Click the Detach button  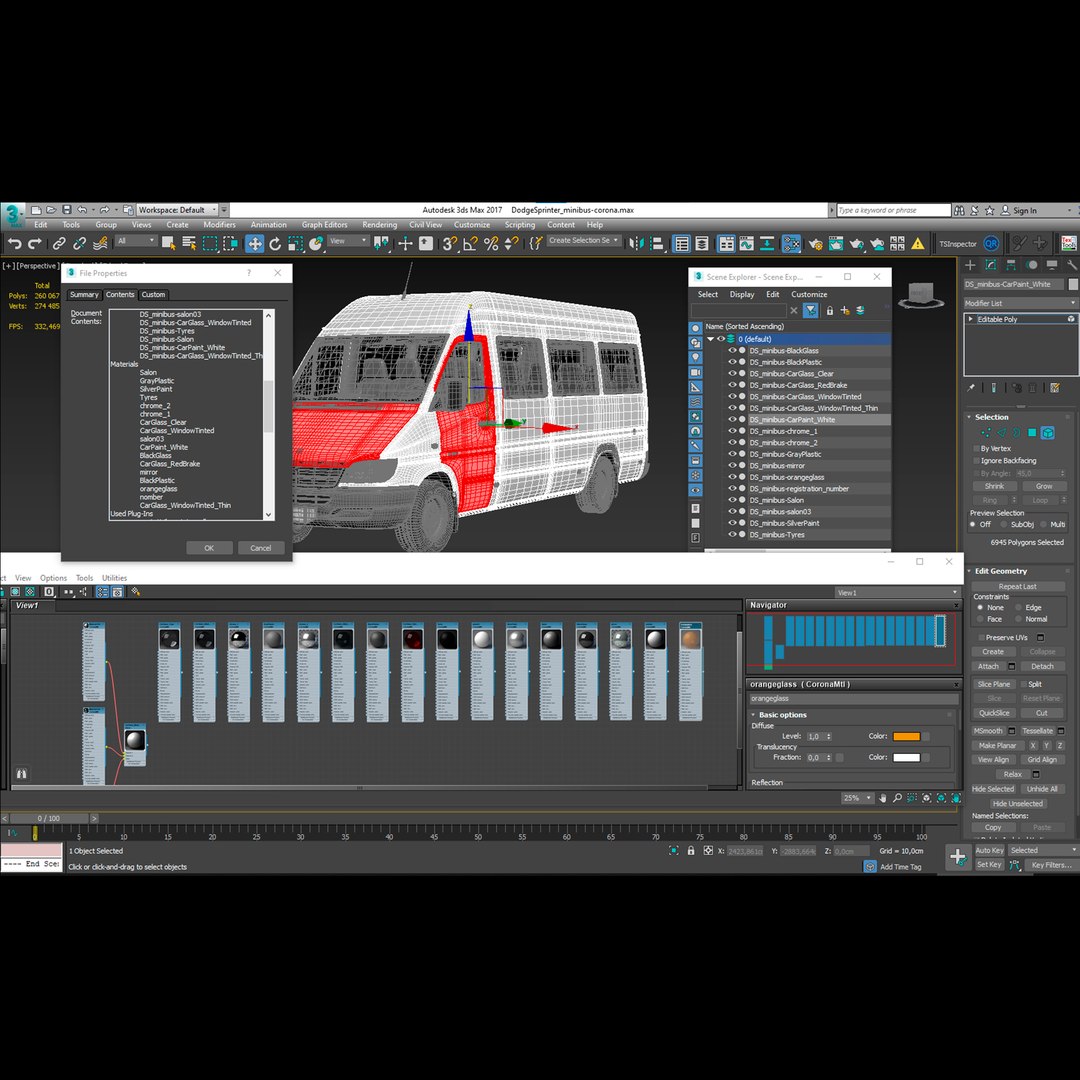pyautogui.click(x=1042, y=666)
